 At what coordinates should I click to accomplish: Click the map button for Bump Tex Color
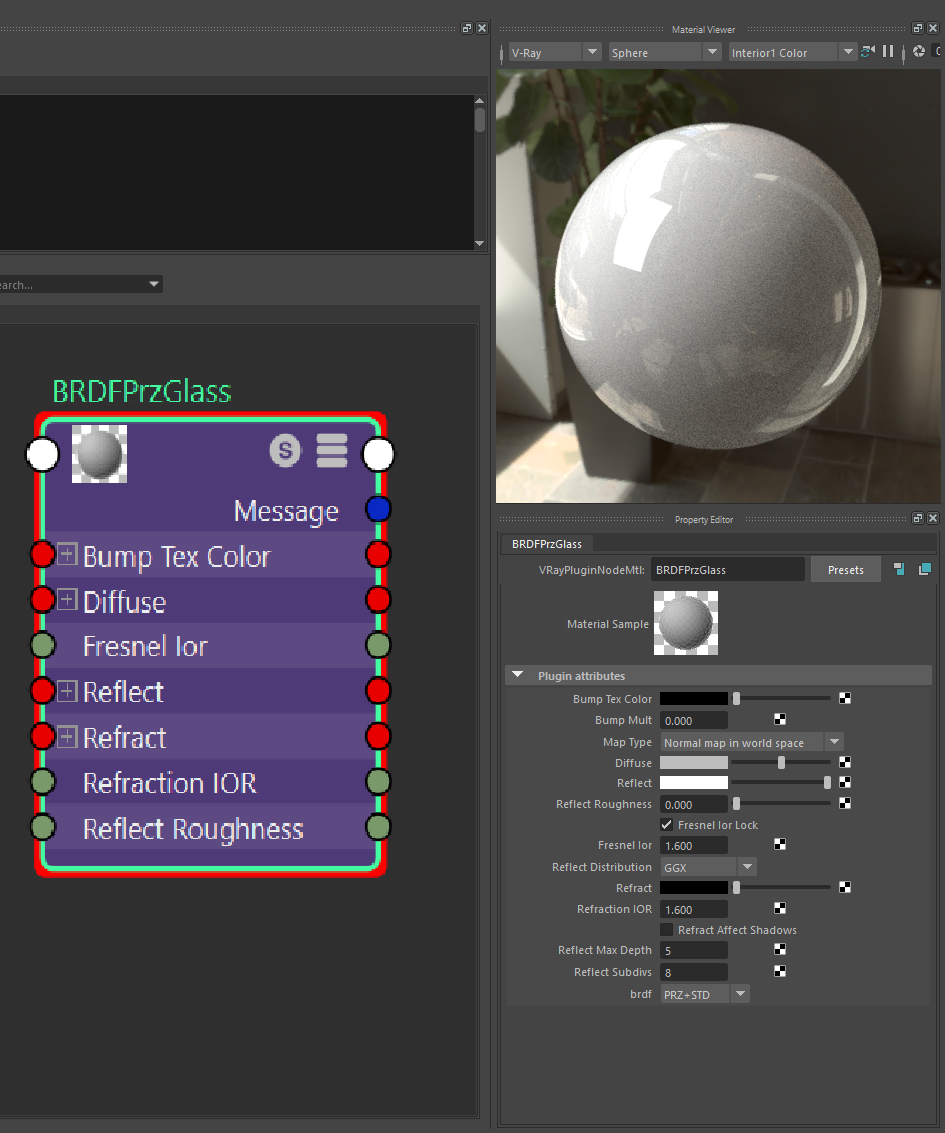tap(845, 698)
